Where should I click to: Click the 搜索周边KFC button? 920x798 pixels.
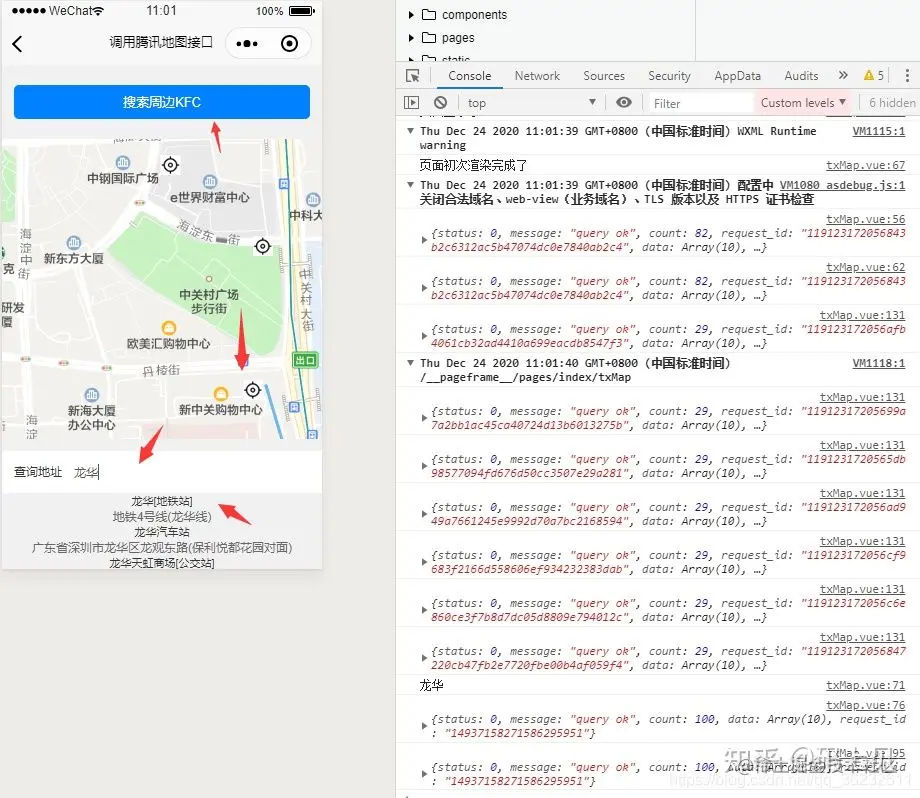162,102
